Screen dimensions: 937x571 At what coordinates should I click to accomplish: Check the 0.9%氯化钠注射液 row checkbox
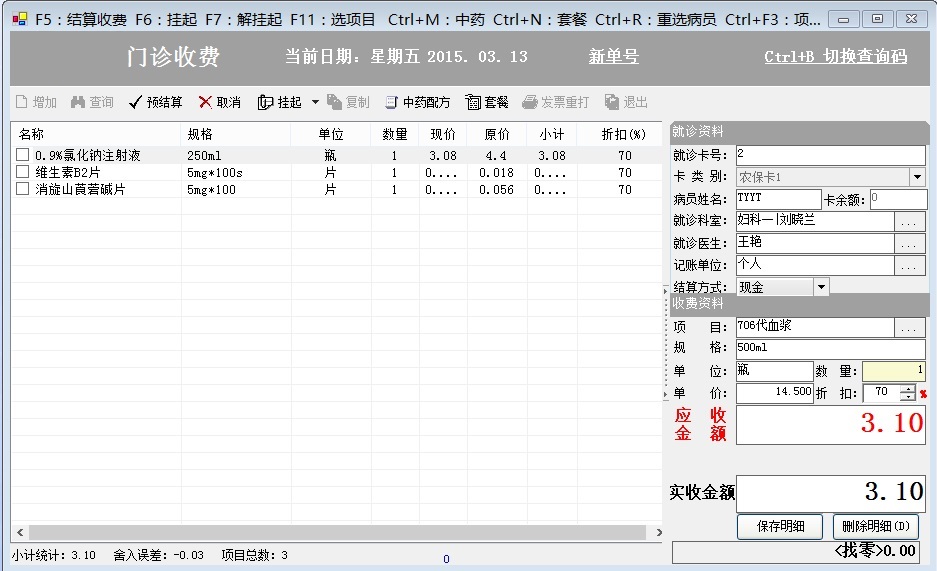pos(23,155)
